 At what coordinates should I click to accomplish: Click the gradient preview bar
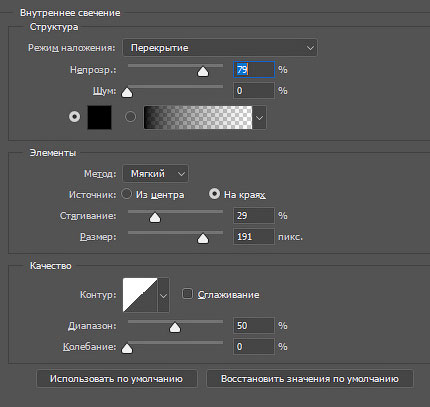(x=198, y=117)
